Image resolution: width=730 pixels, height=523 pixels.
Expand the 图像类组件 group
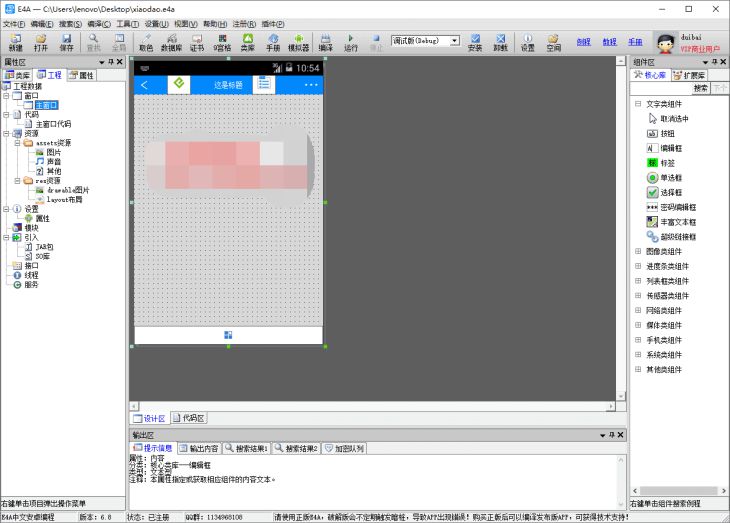pyautogui.click(x=638, y=251)
